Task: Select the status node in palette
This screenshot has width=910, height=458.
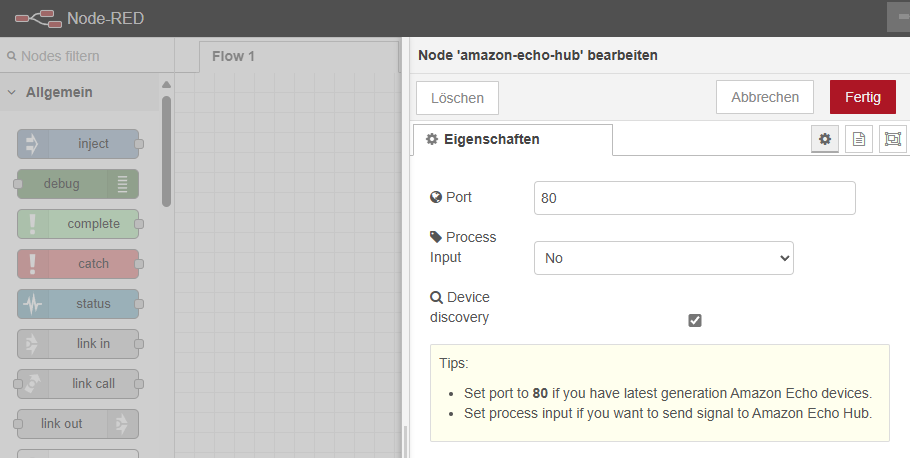Action: coord(78,304)
